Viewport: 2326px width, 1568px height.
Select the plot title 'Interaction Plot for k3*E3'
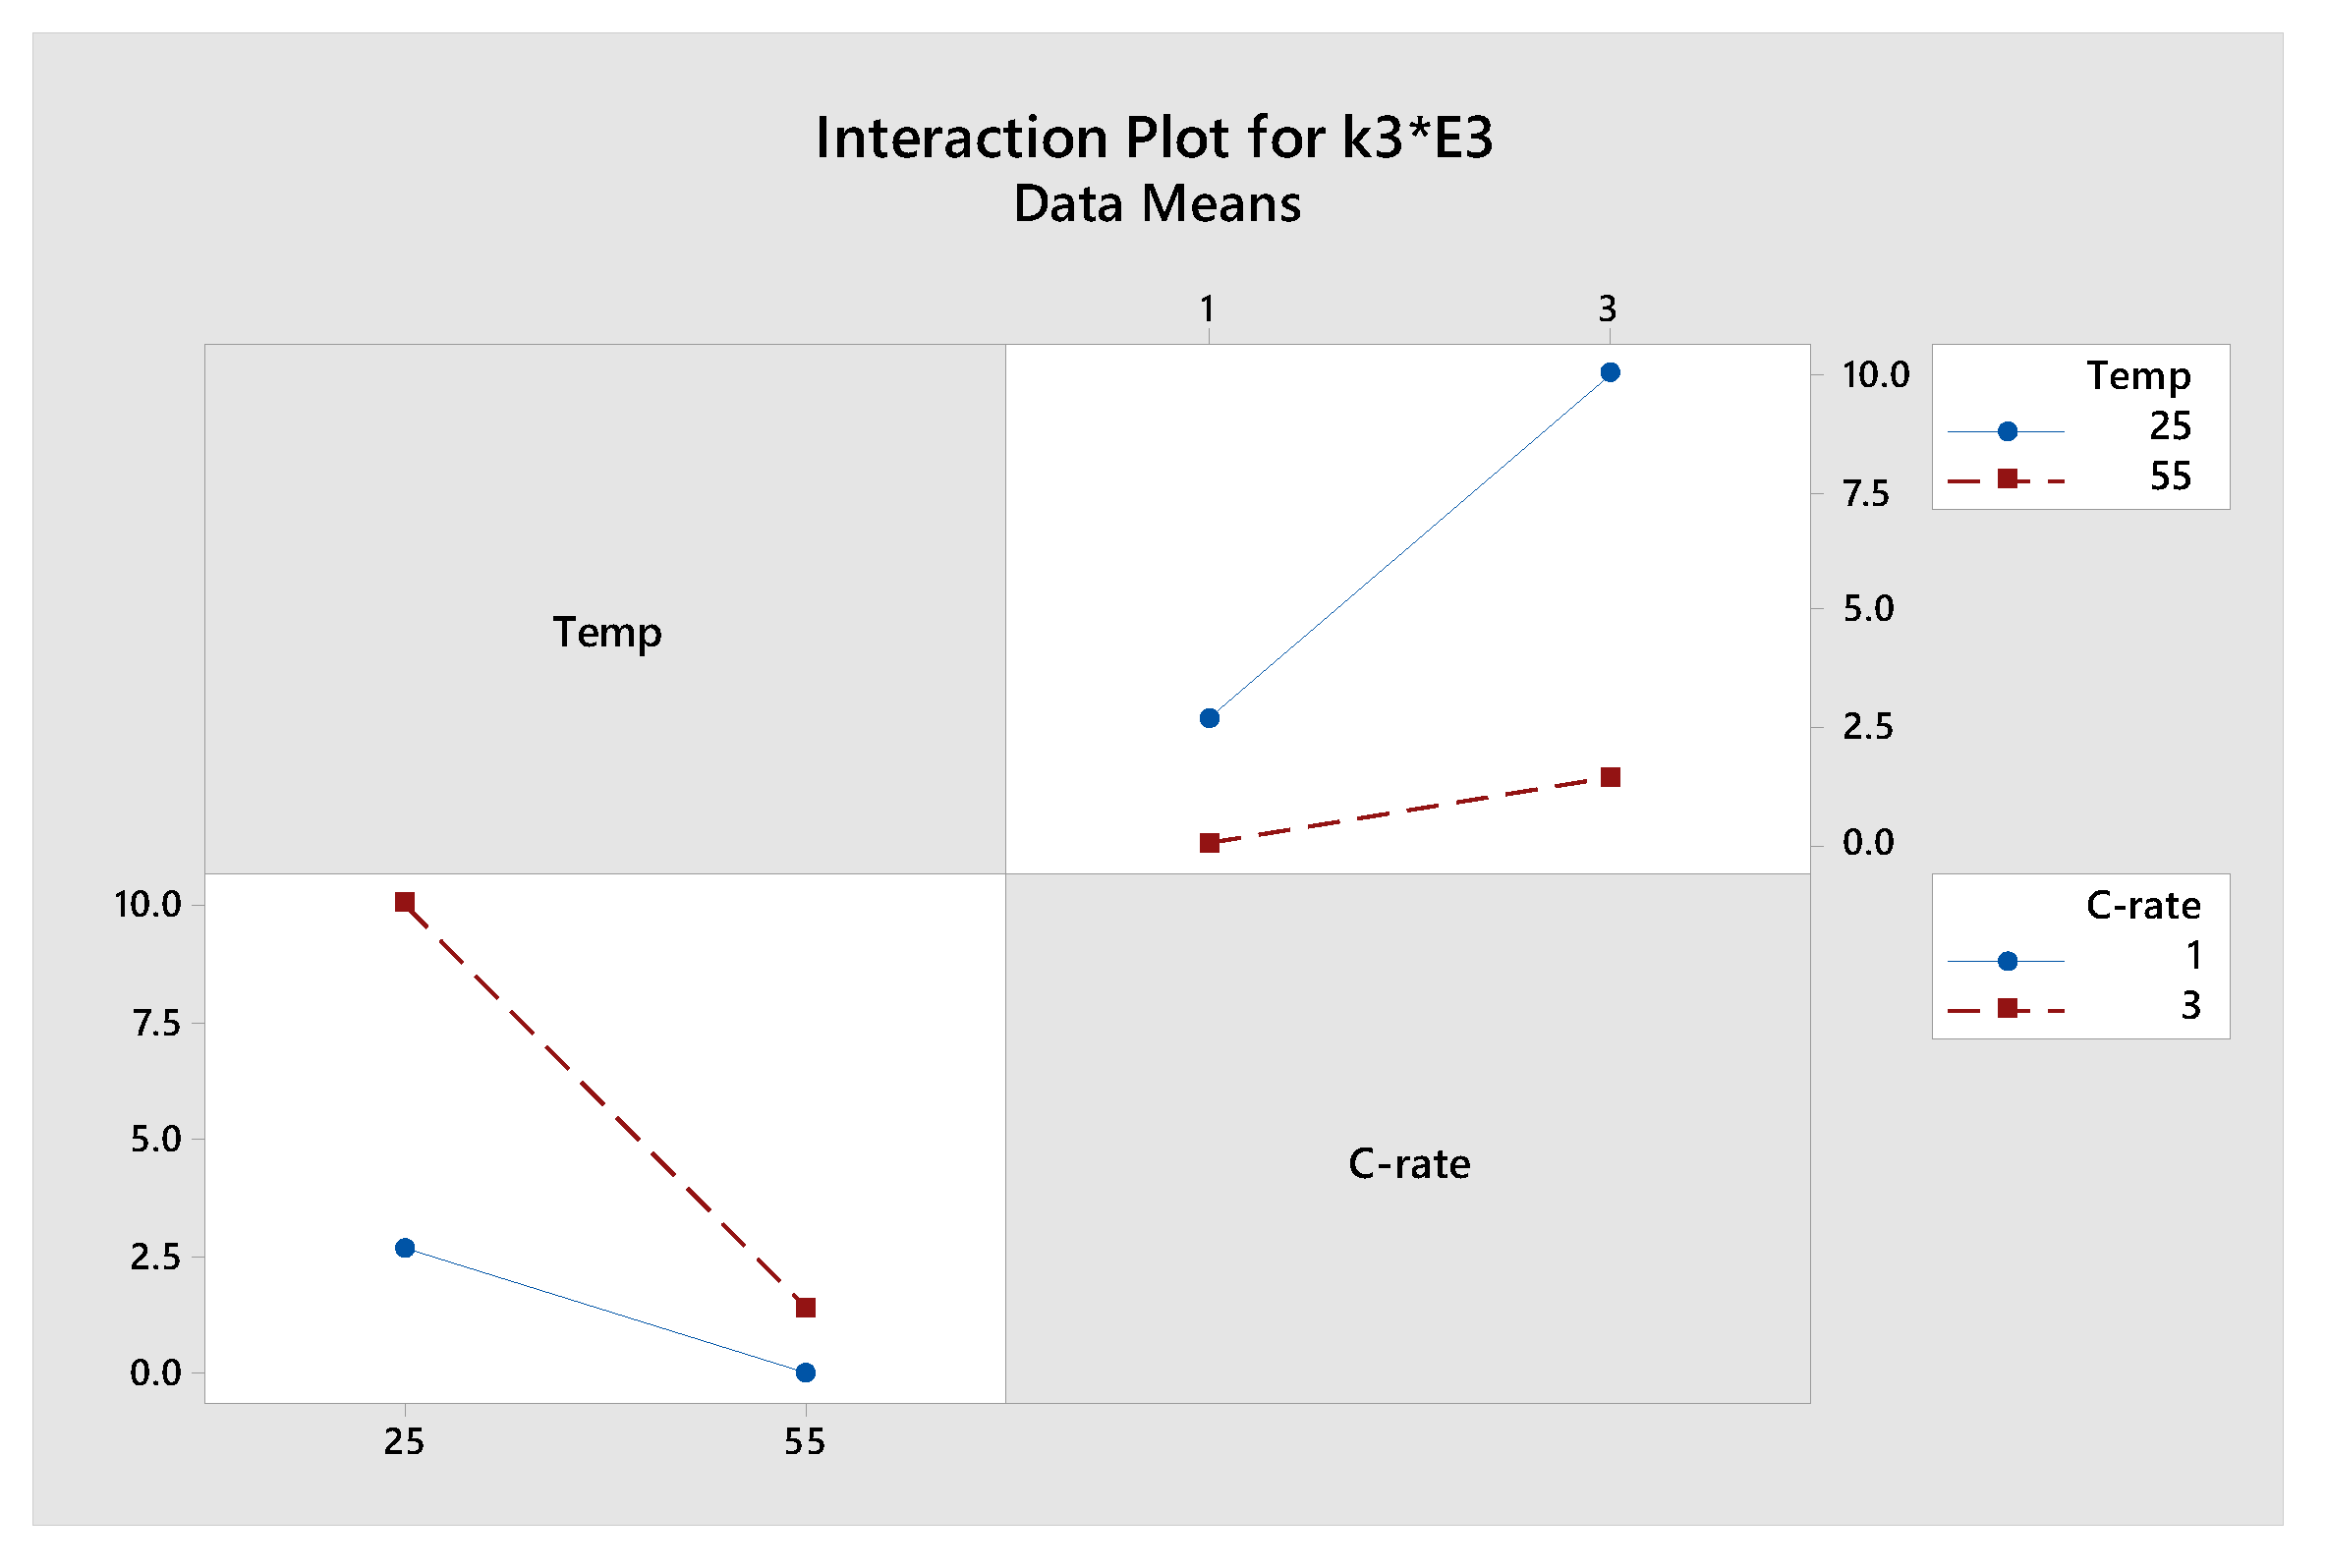click(x=1154, y=137)
